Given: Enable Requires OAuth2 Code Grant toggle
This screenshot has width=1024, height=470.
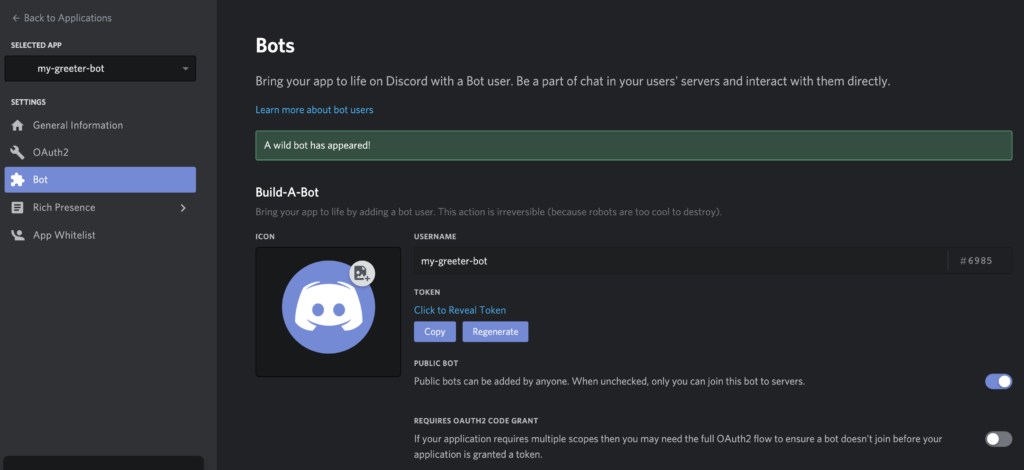Looking at the screenshot, I should click(x=998, y=439).
